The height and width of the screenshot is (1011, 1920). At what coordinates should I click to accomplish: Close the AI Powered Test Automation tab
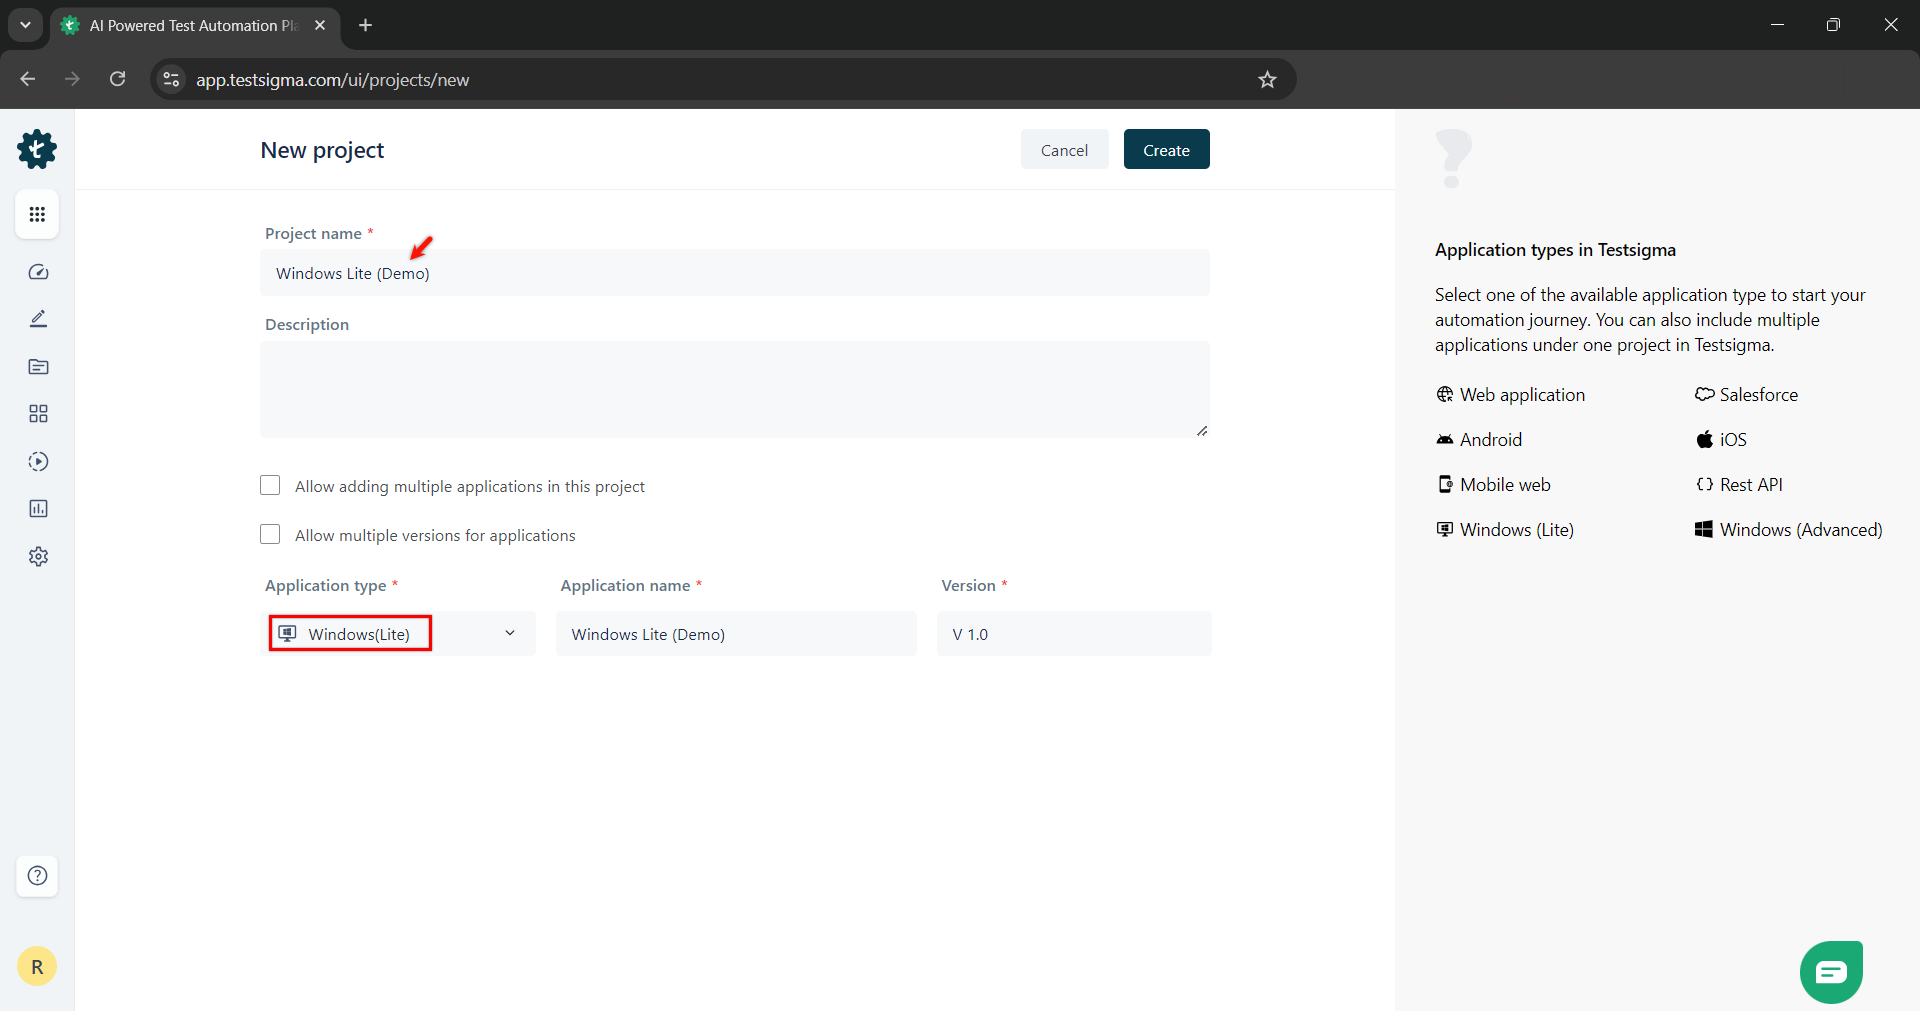point(320,25)
